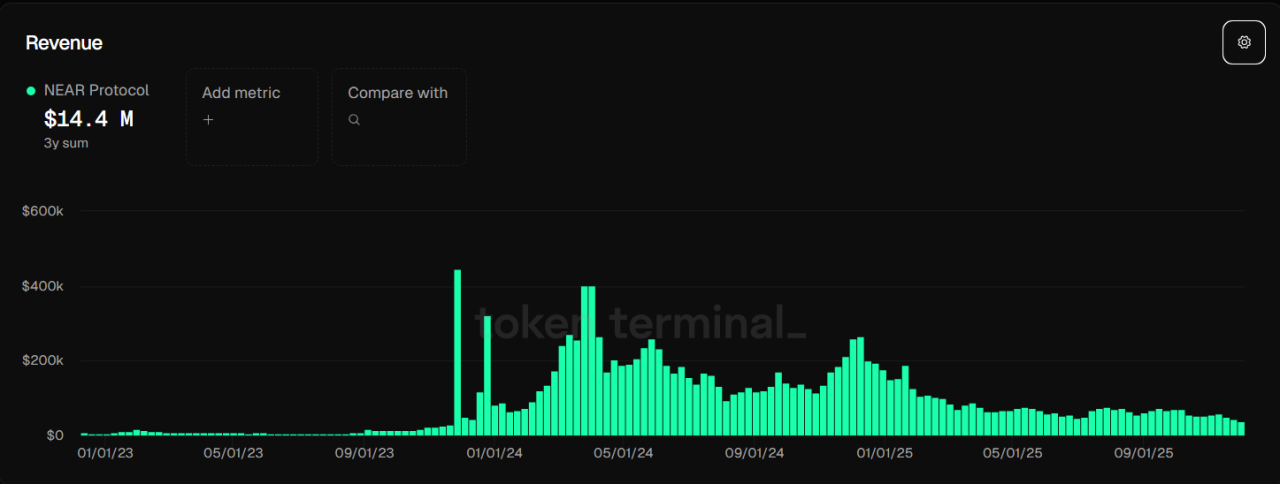
Task: Click the plus icon under Add metric
Action: pyautogui.click(x=208, y=120)
